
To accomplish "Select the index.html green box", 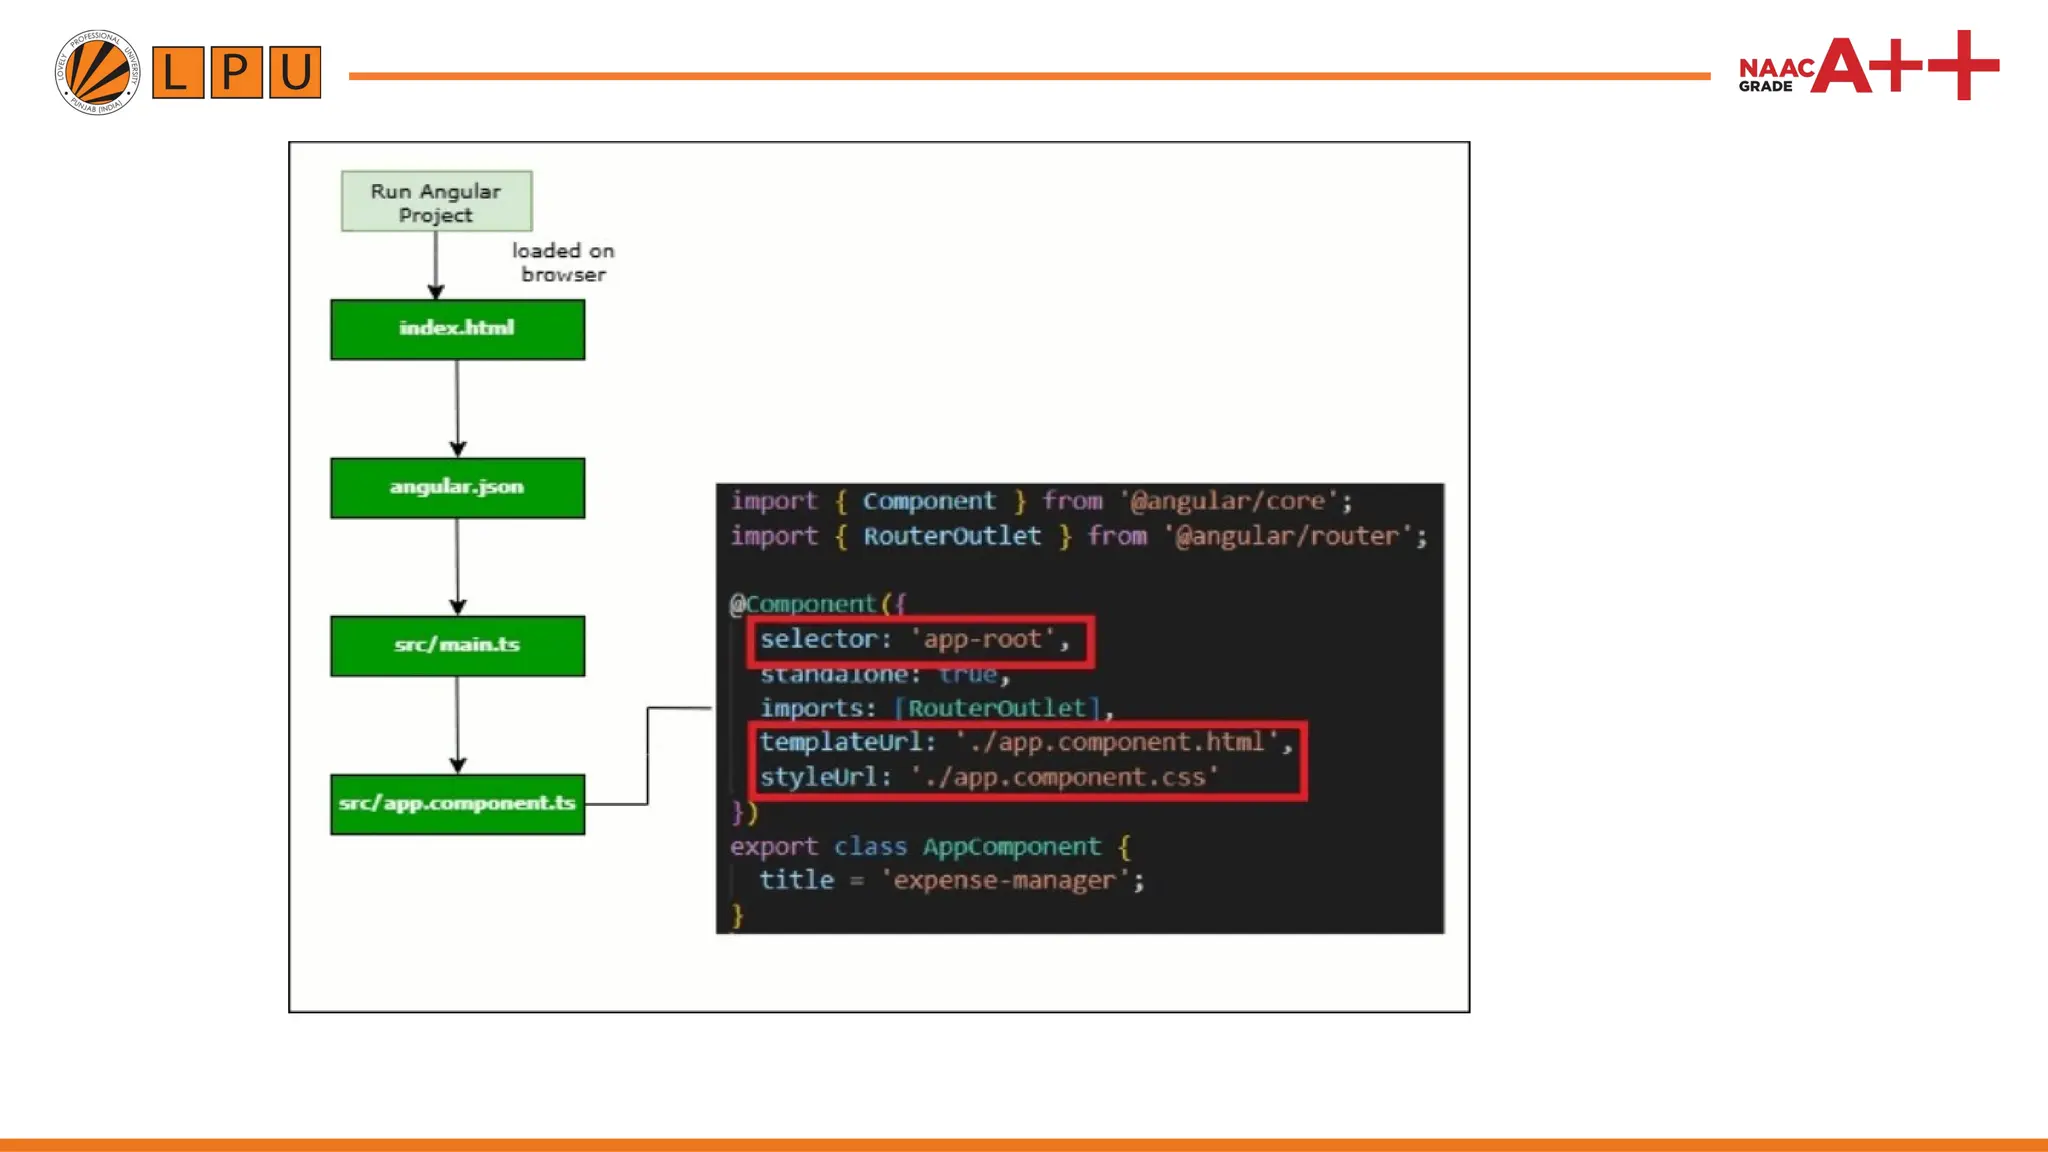I will point(457,329).
